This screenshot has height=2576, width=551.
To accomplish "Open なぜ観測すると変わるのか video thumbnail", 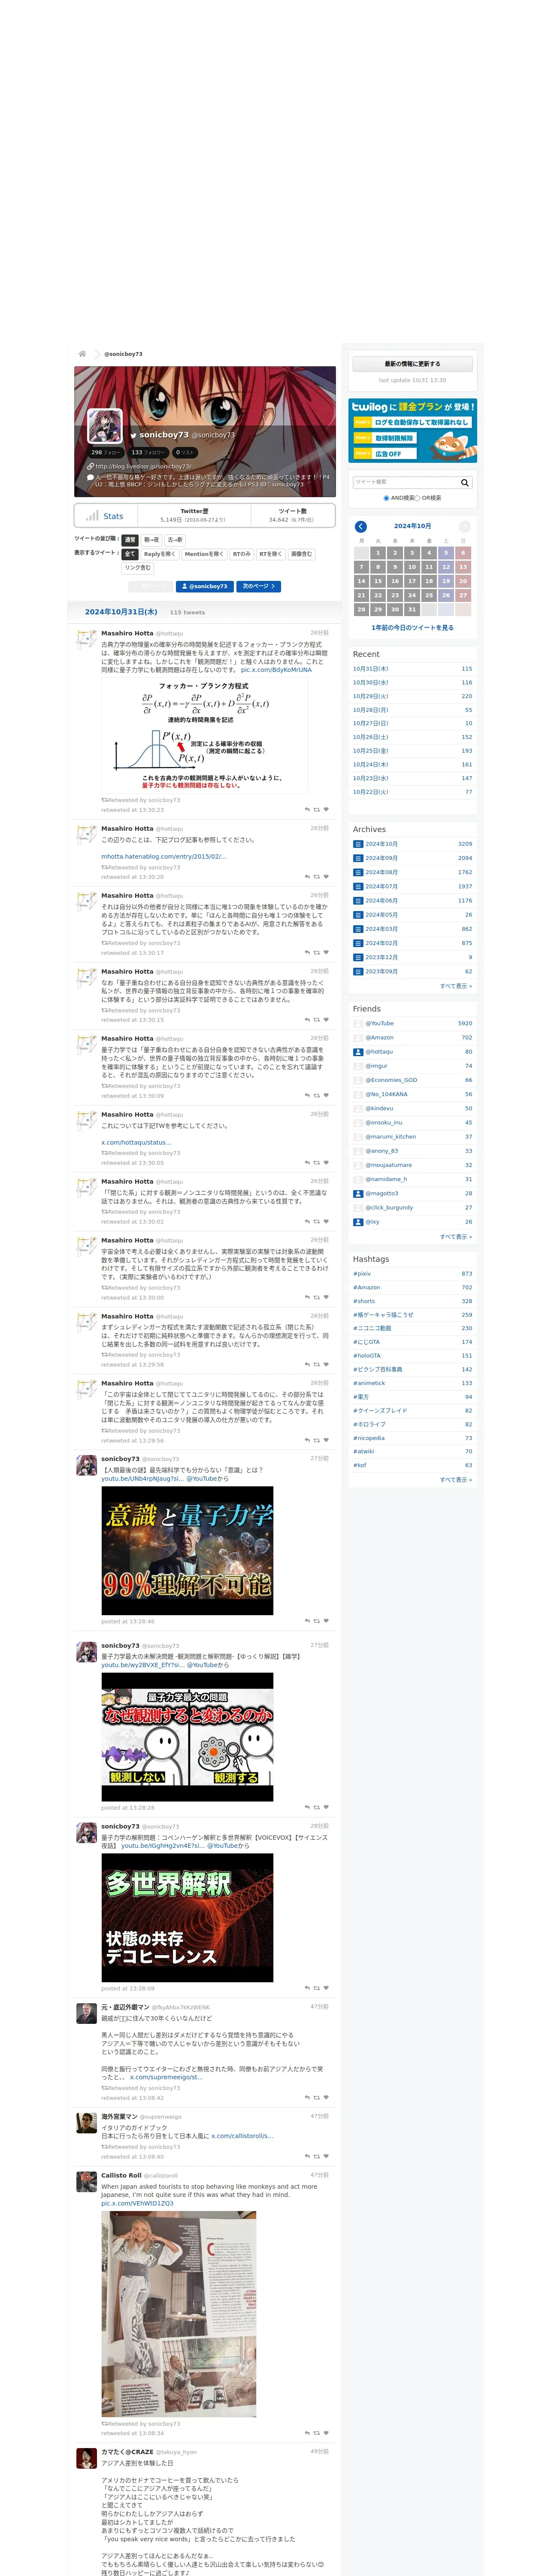I will point(187,1737).
